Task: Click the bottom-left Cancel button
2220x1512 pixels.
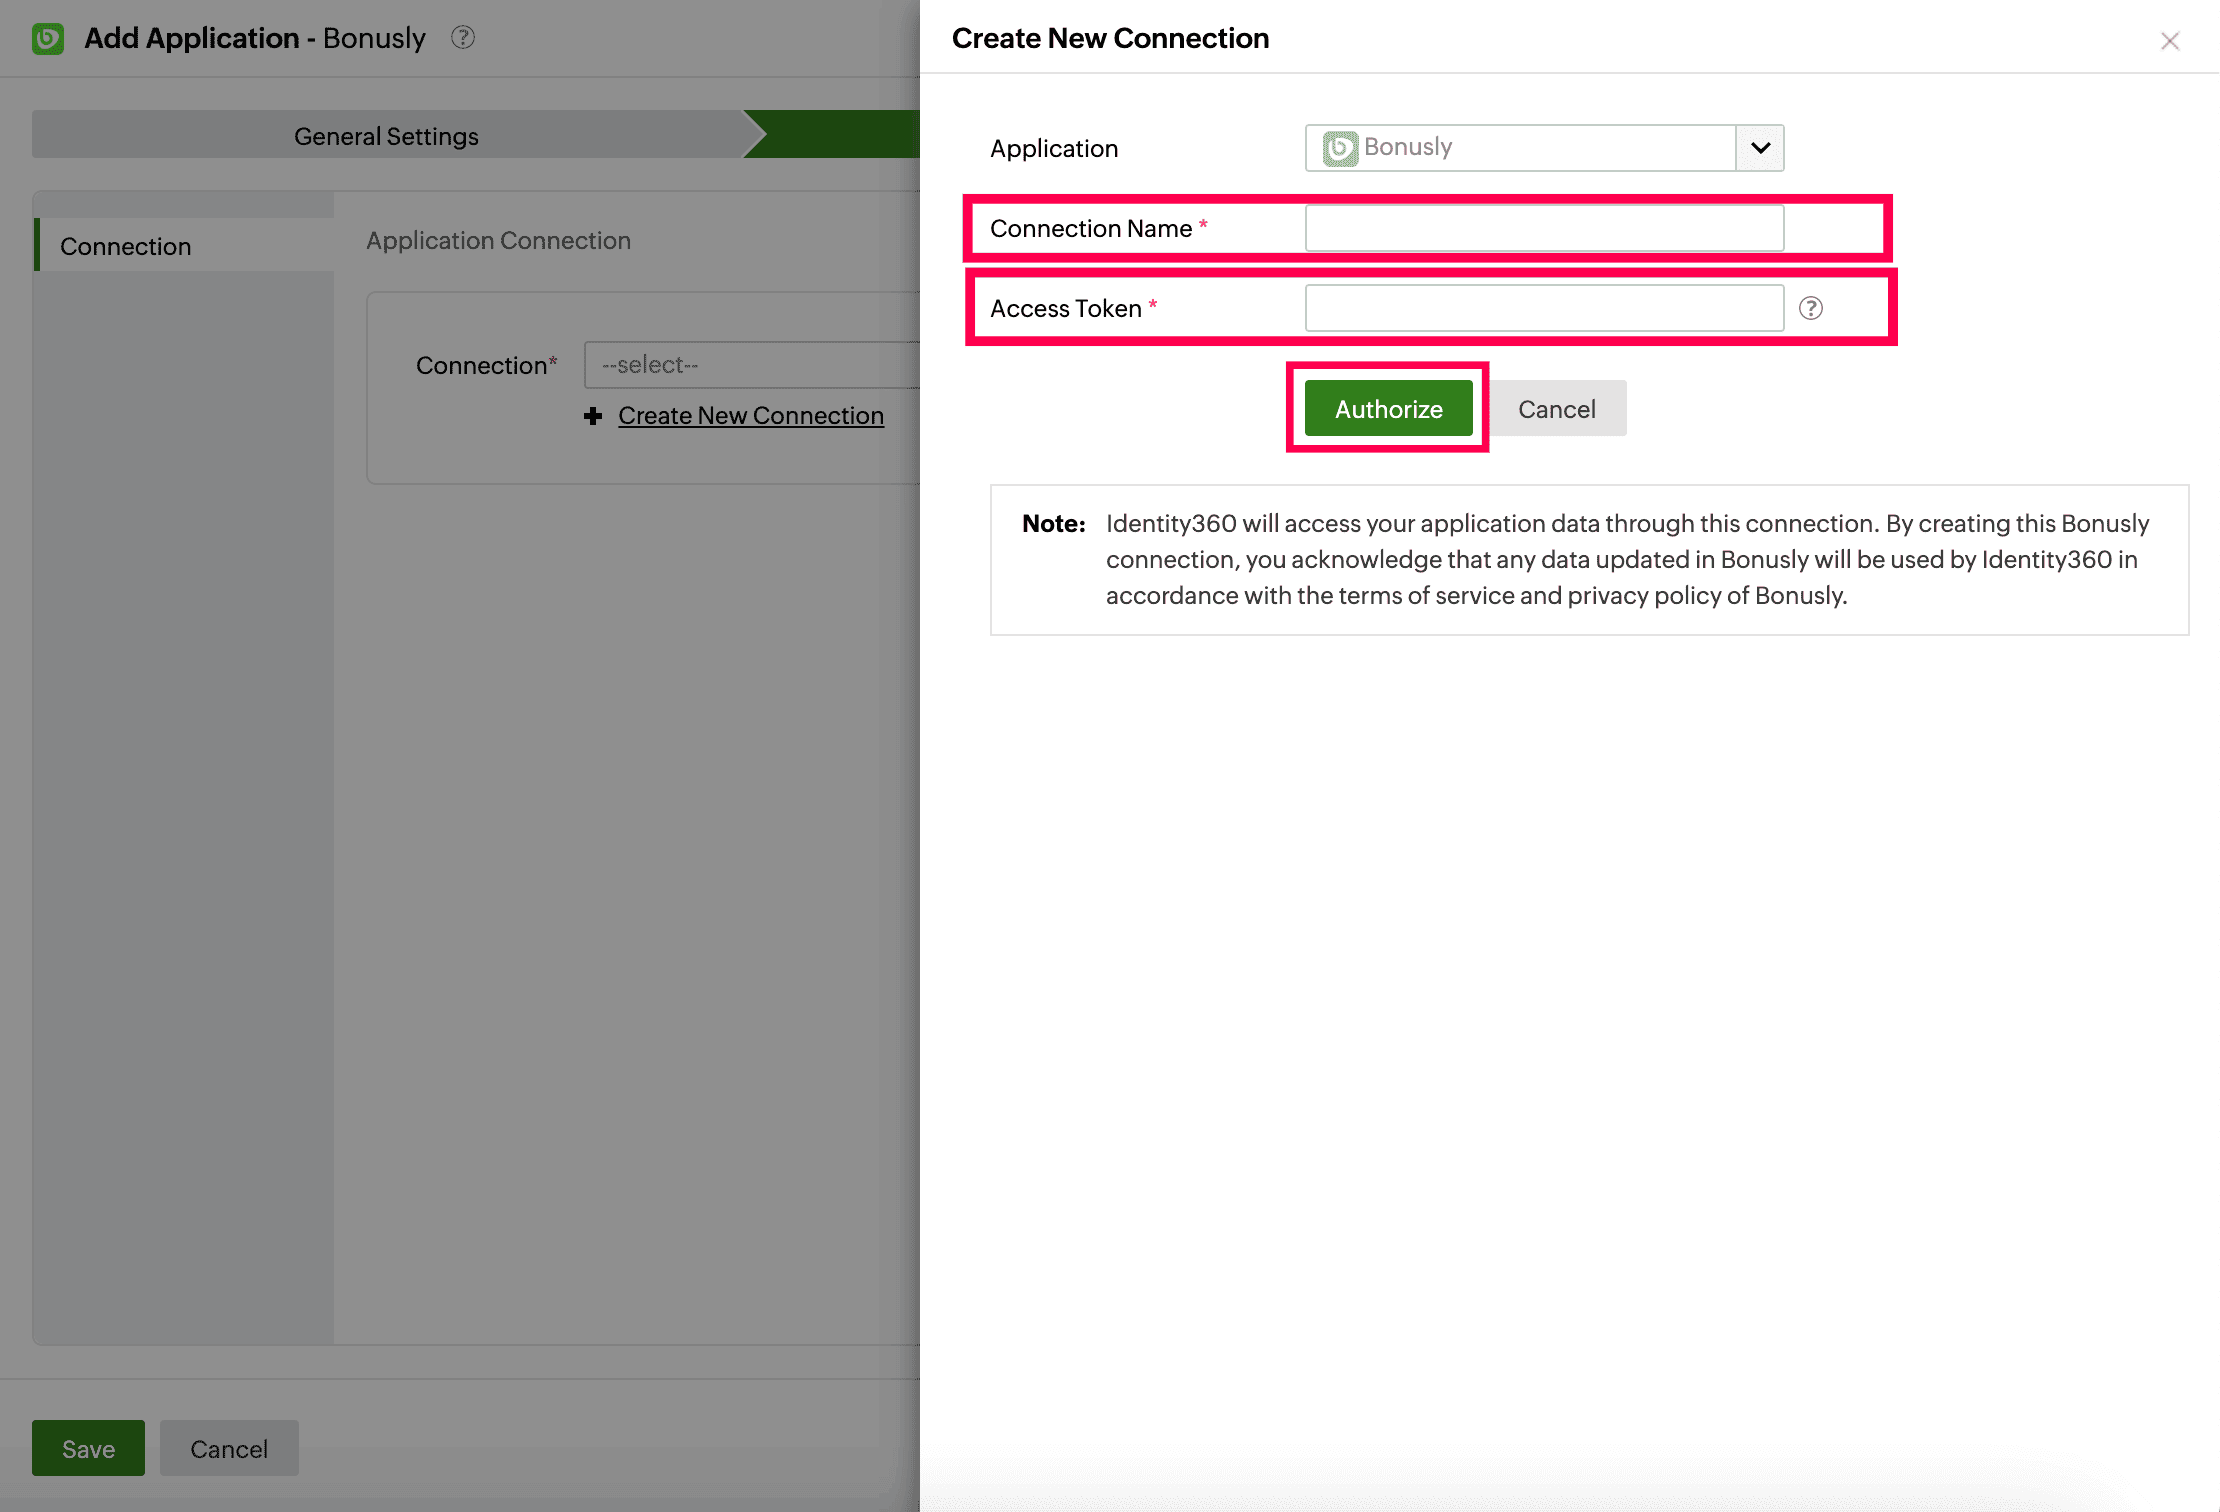Action: (x=229, y=1448)
